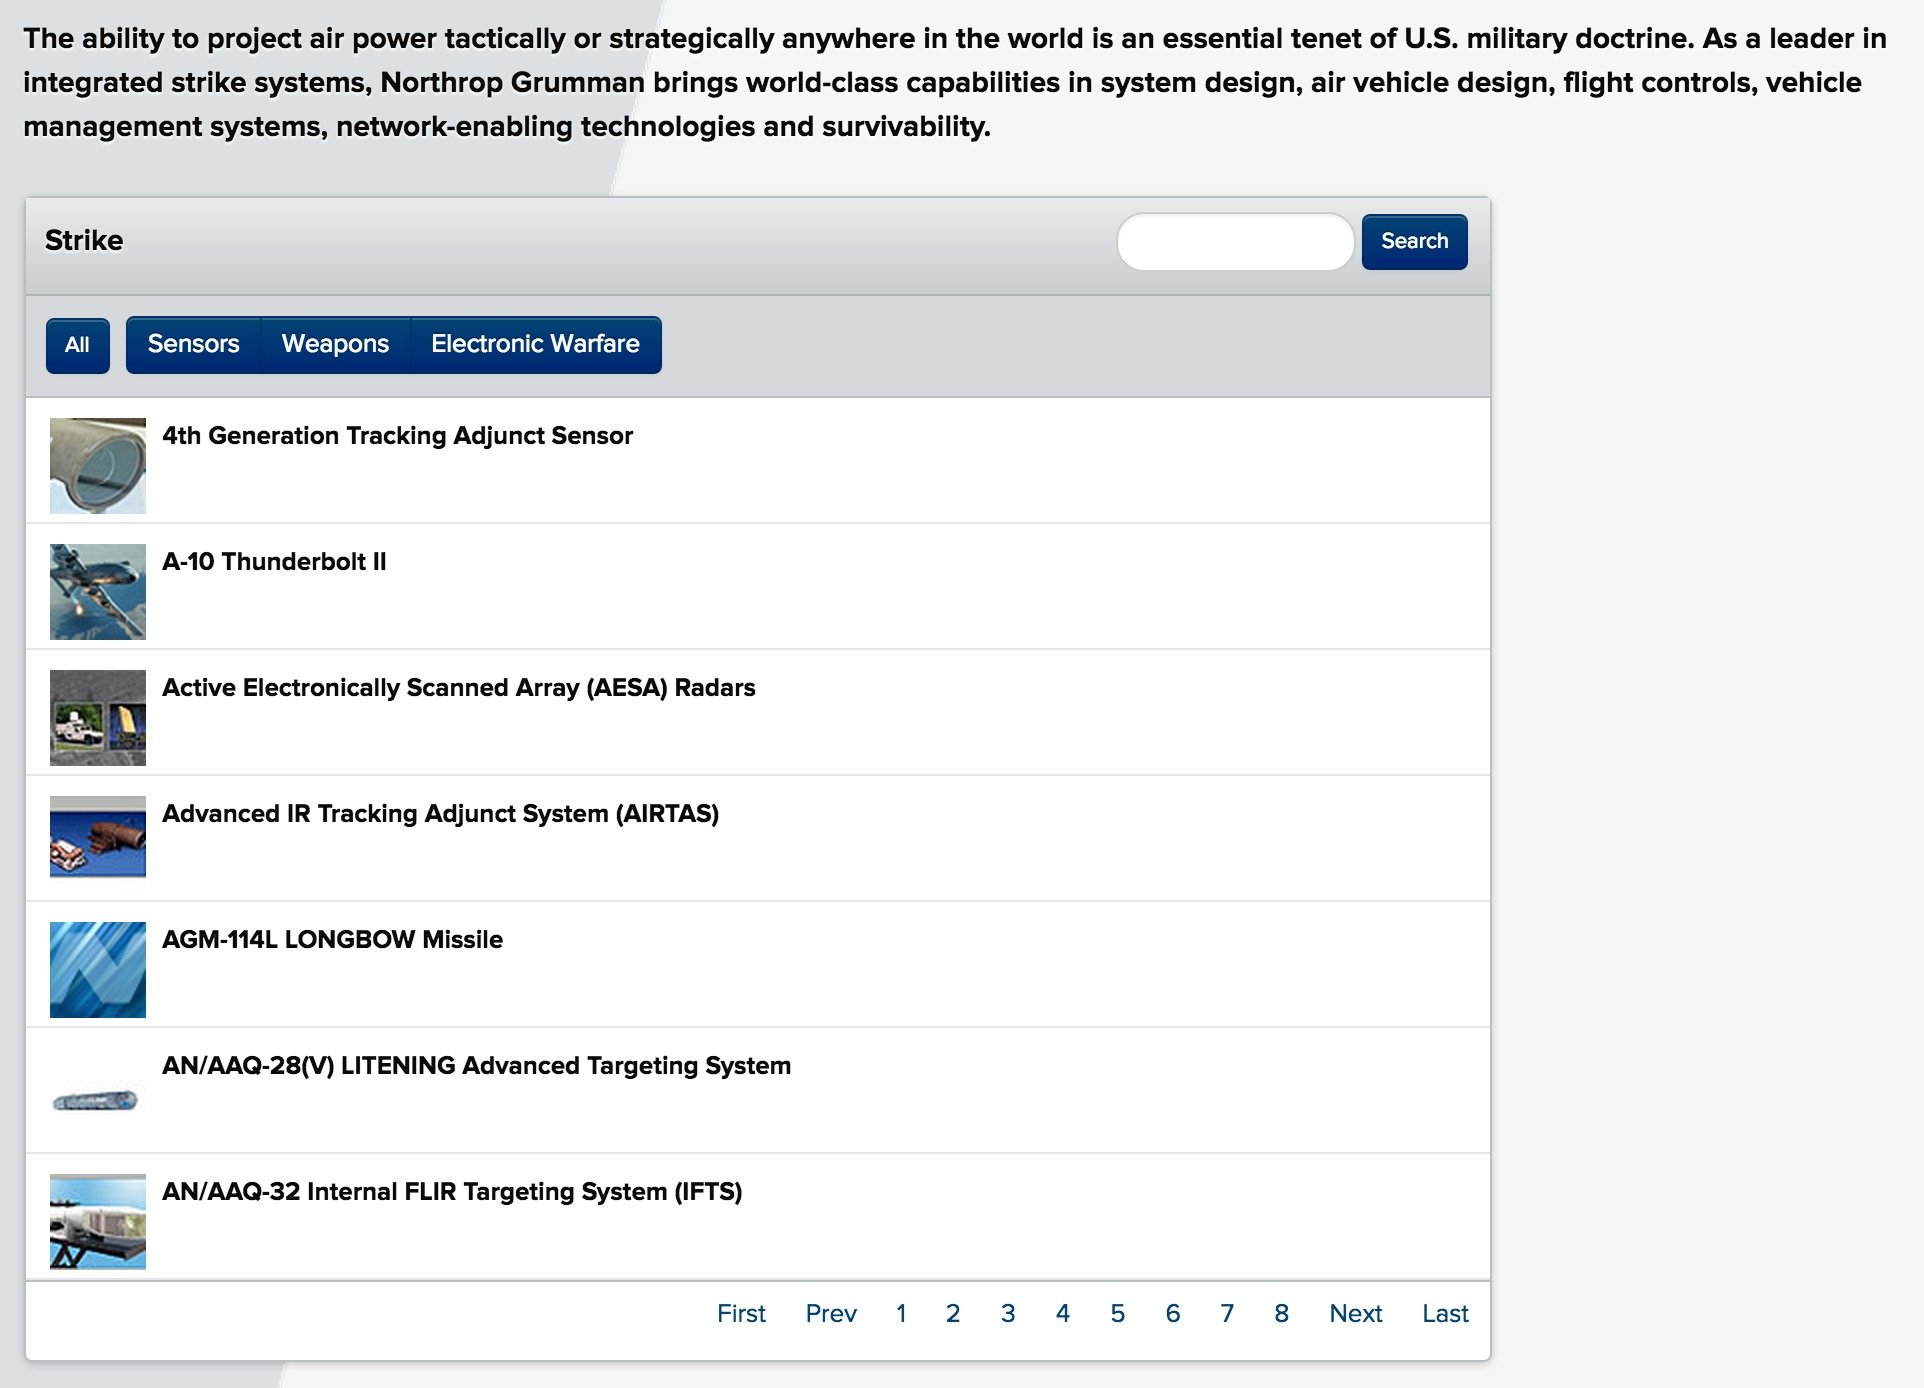This screenshot has width=1924, height=1388.
Task: Open AGM-114L LONGBOW Missile entry
Action: [x=332, y=940]
